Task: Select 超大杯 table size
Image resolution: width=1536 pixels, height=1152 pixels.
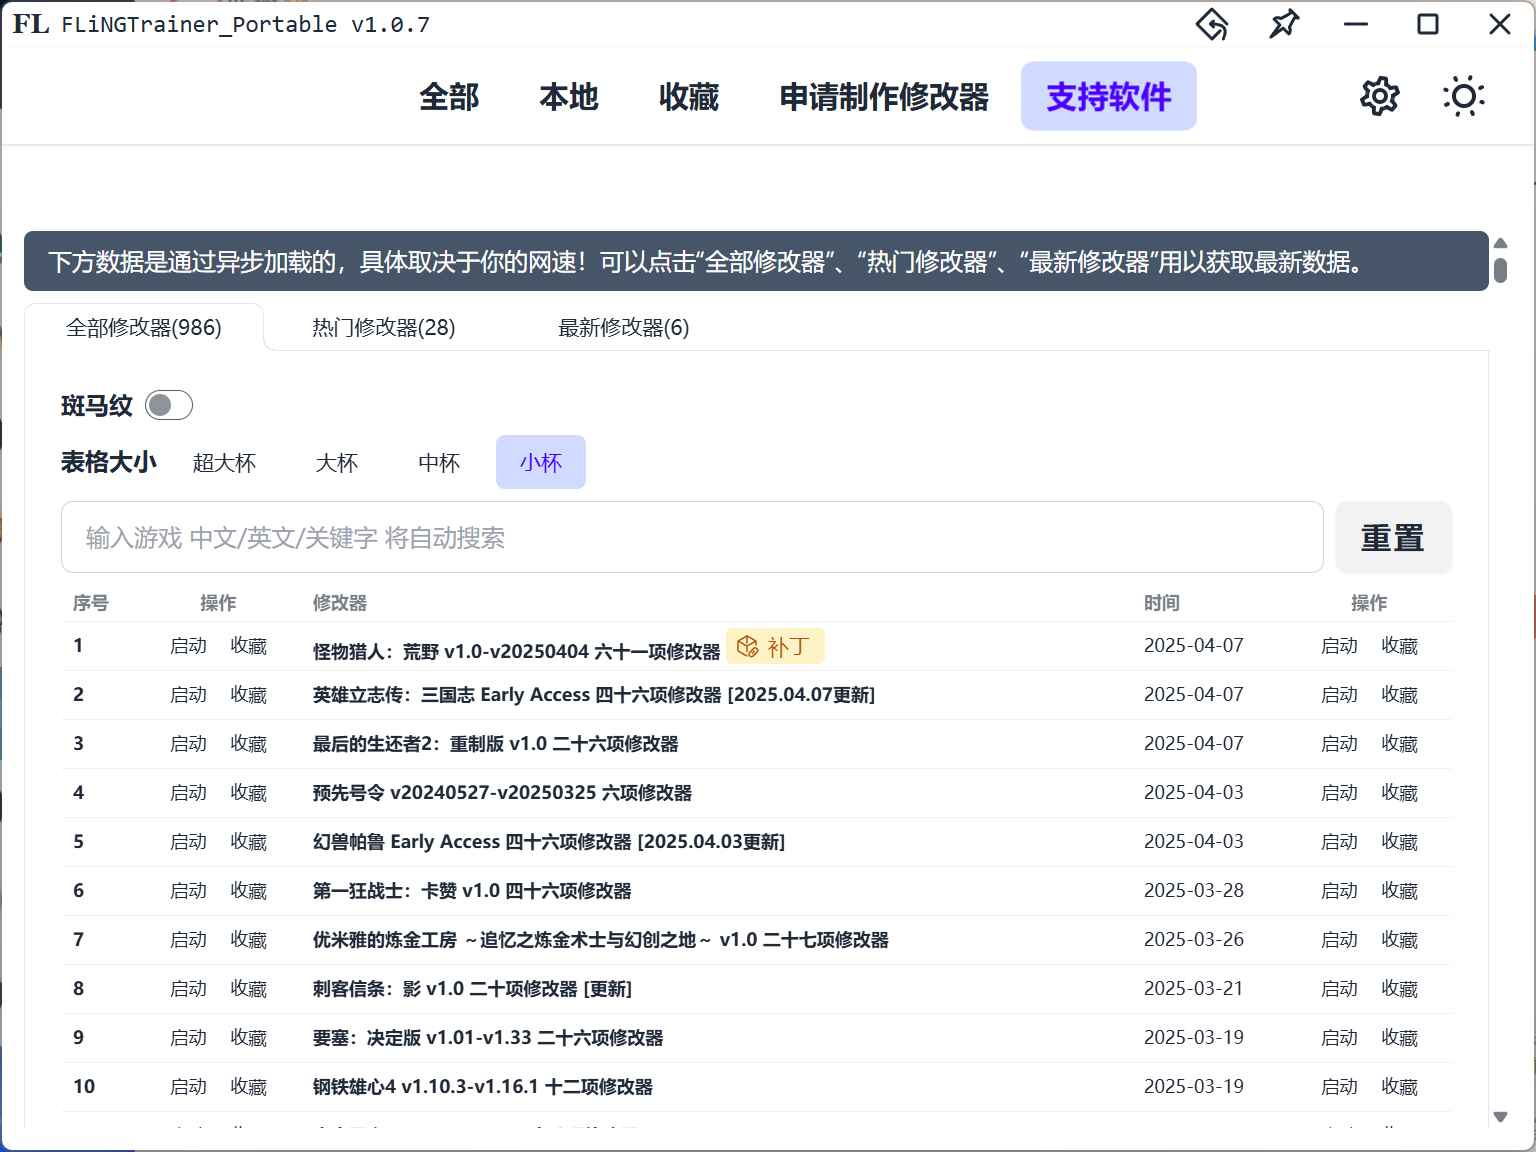Action: tap(225, 462)
